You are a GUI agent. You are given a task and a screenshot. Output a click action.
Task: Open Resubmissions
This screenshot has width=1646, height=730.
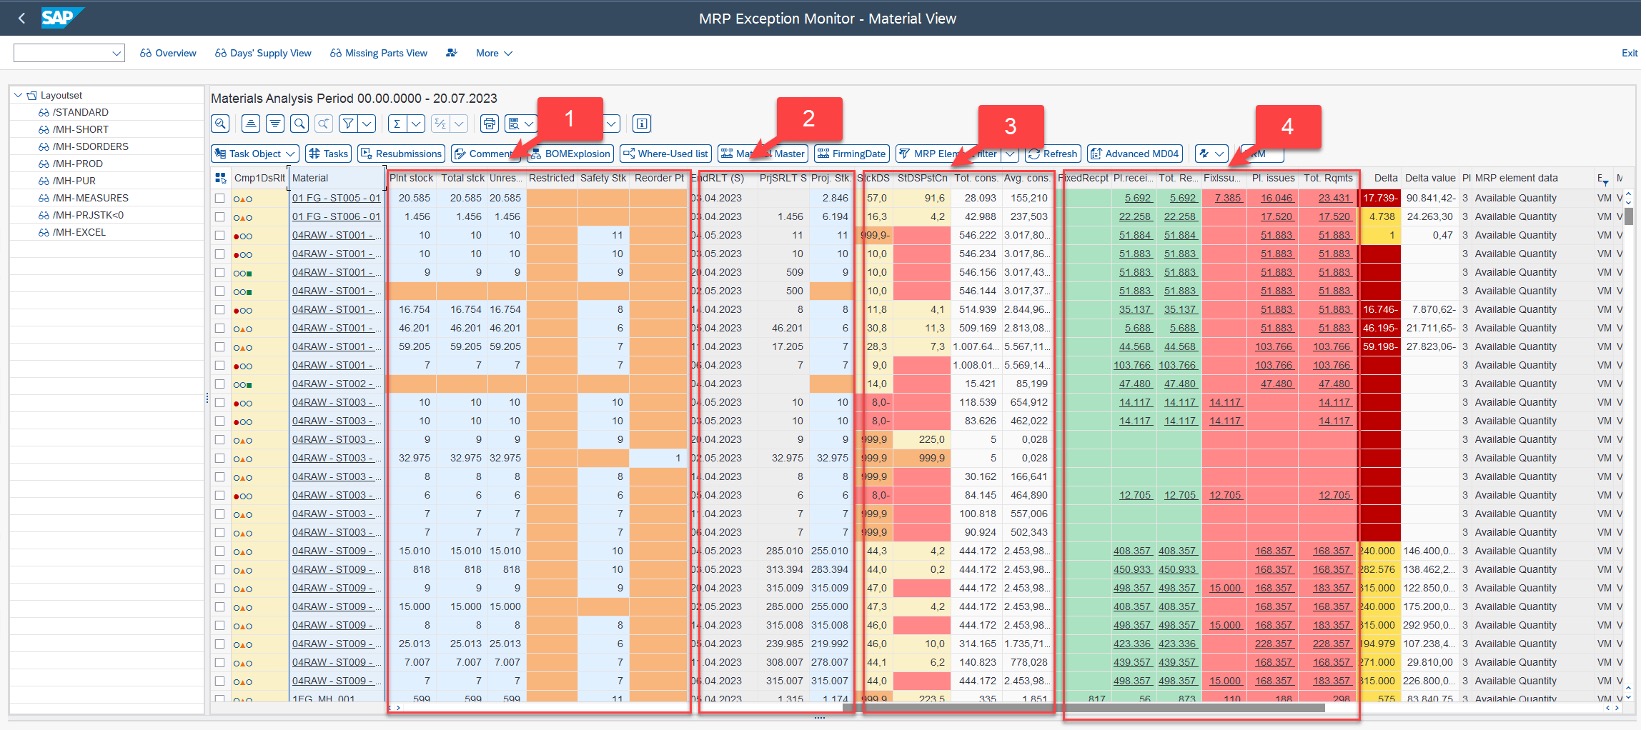click(x=402, y=153)
